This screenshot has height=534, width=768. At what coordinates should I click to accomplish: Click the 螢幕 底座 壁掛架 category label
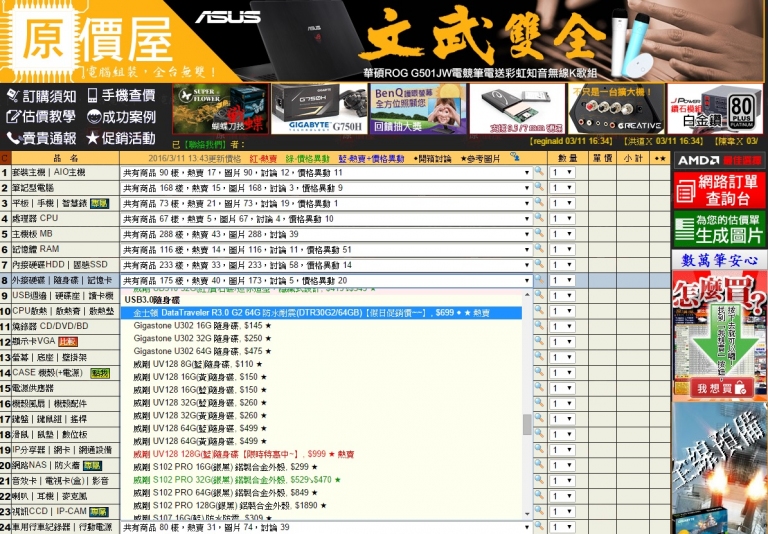point(49,357)
